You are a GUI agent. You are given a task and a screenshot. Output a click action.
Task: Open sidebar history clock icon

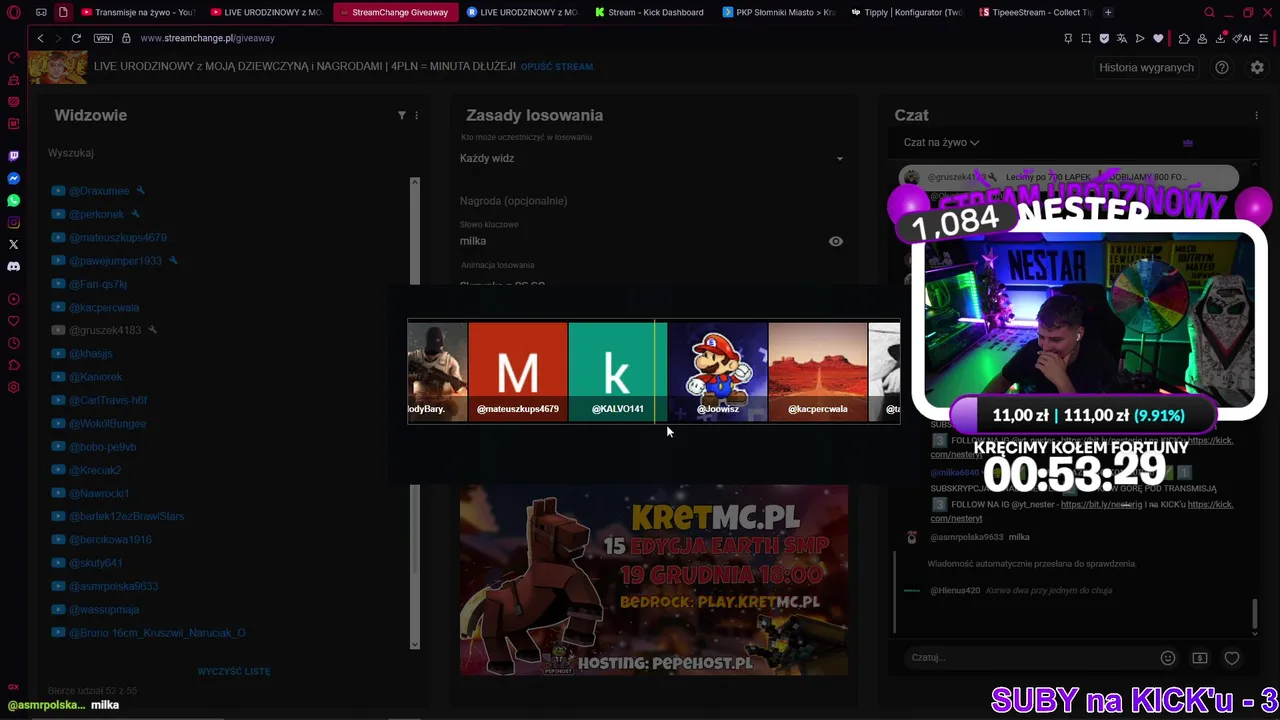pyautogui.click(x=14, y=343)
